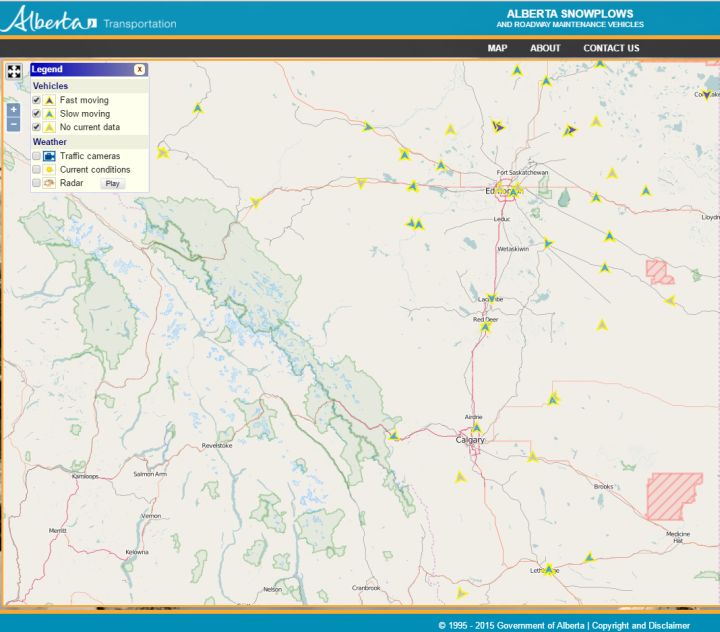Click the Kamloops map label
The height and width of the screenshot is (632, 720).
85,476
